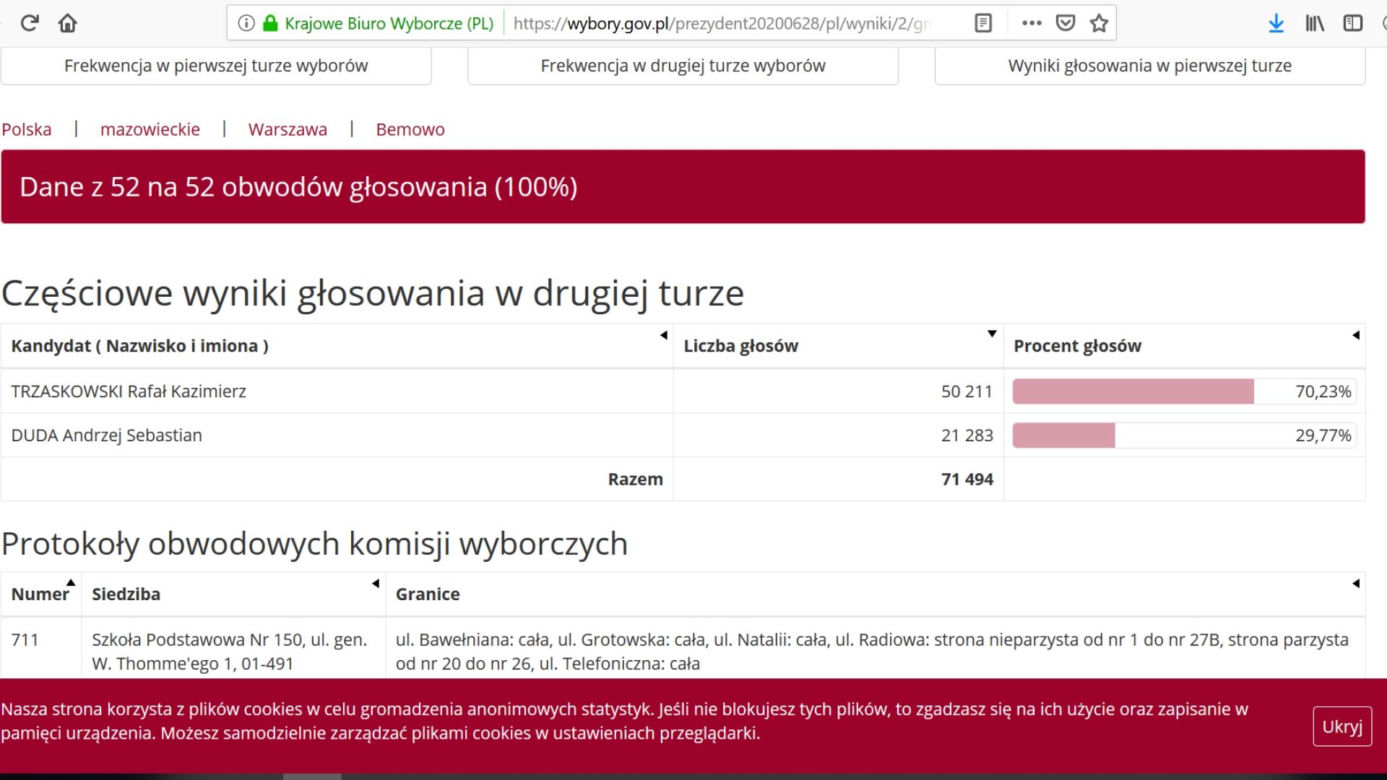Sort protocols table by Numer arrow
Image resolution: width=1387 pixels, height=780 pixels.
click(71, 583)
